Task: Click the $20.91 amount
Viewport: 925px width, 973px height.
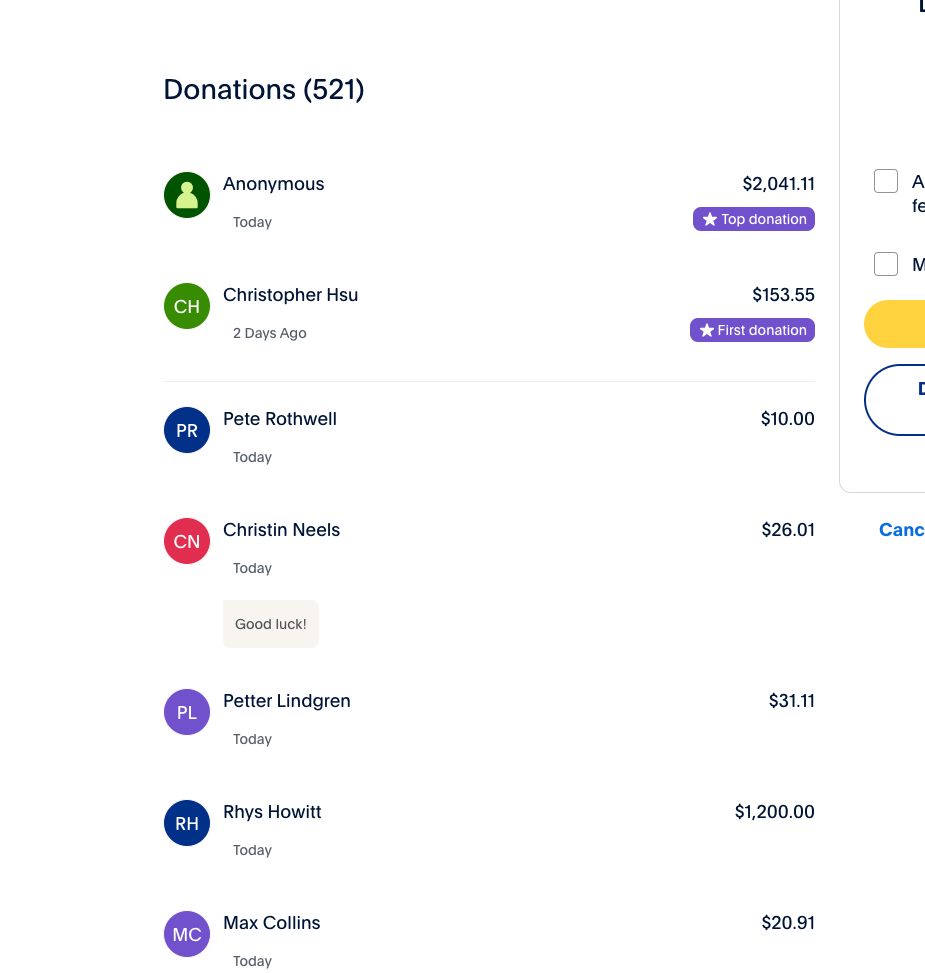Action: (788, 923)
